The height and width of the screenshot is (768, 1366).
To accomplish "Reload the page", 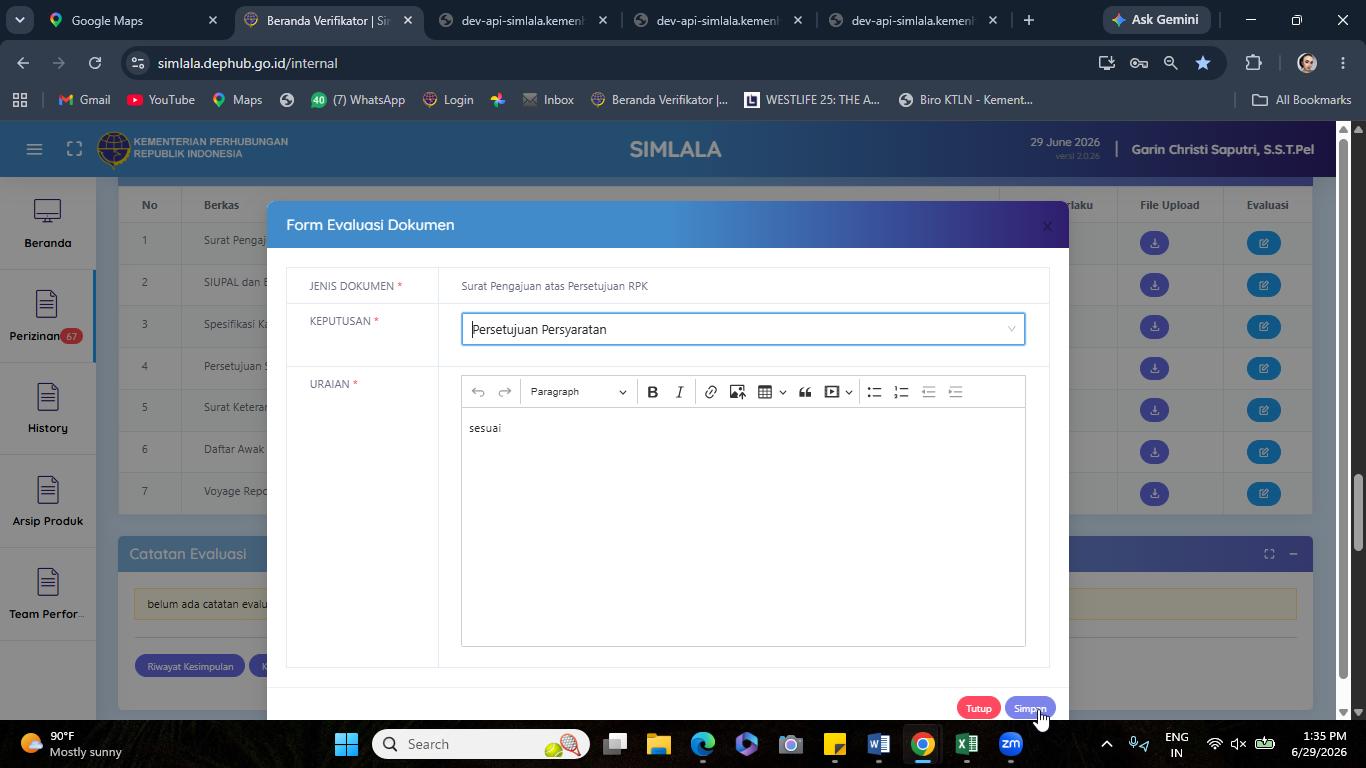I will coord(95,63).
